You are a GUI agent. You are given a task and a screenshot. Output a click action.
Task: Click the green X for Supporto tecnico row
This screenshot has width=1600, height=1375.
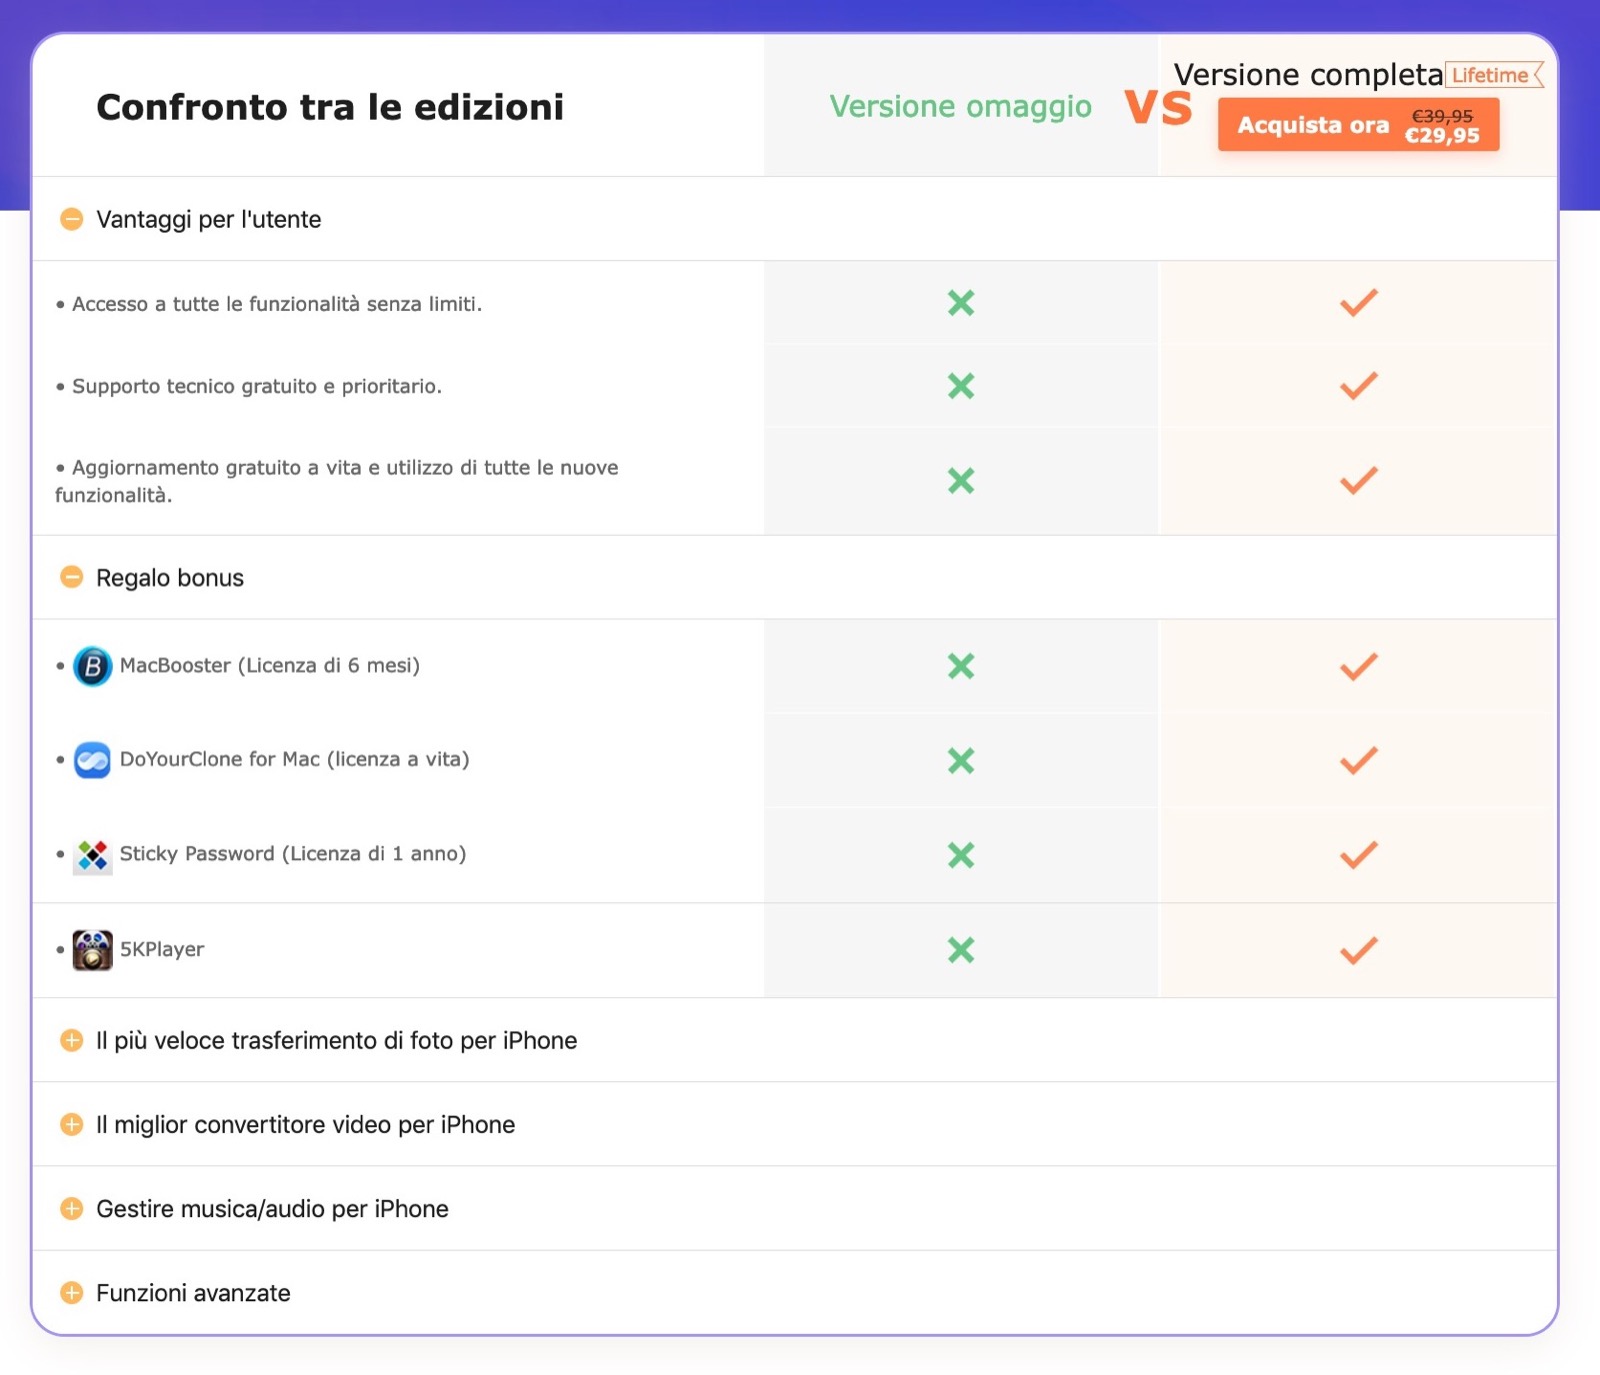point(961,386)
